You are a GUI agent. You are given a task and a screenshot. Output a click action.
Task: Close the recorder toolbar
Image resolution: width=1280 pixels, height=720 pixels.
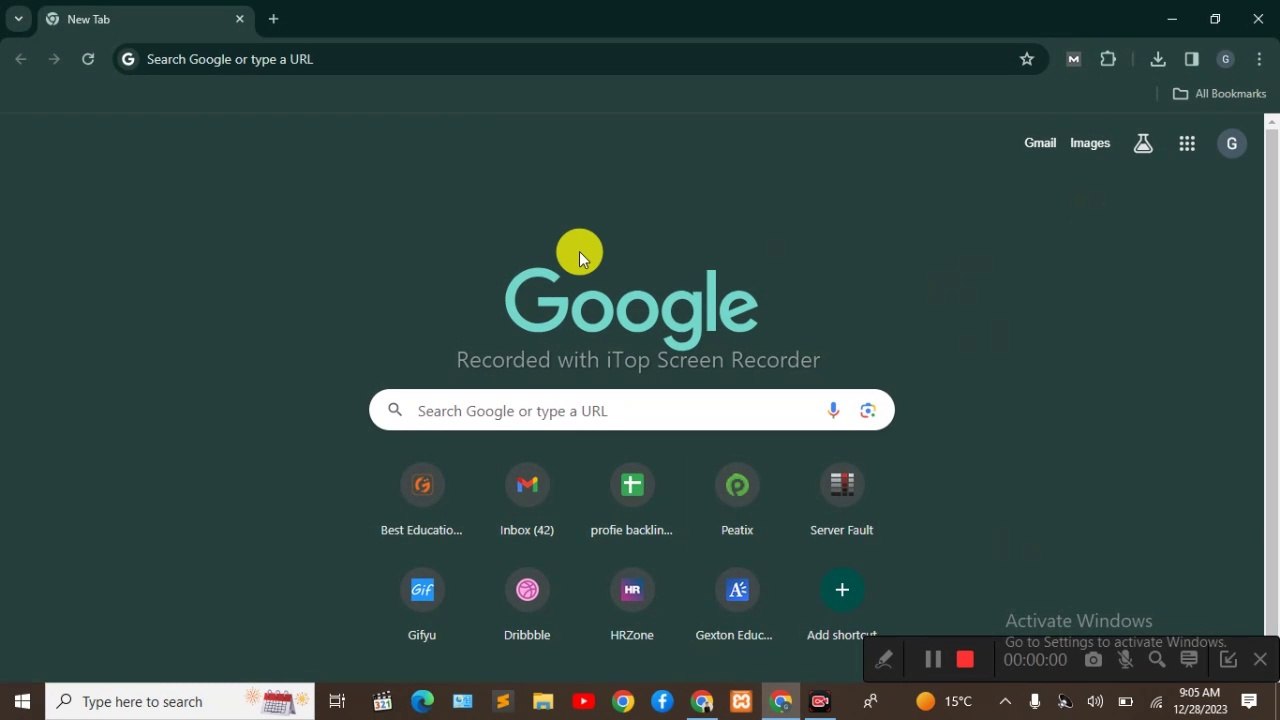[x=1260, y=659]
